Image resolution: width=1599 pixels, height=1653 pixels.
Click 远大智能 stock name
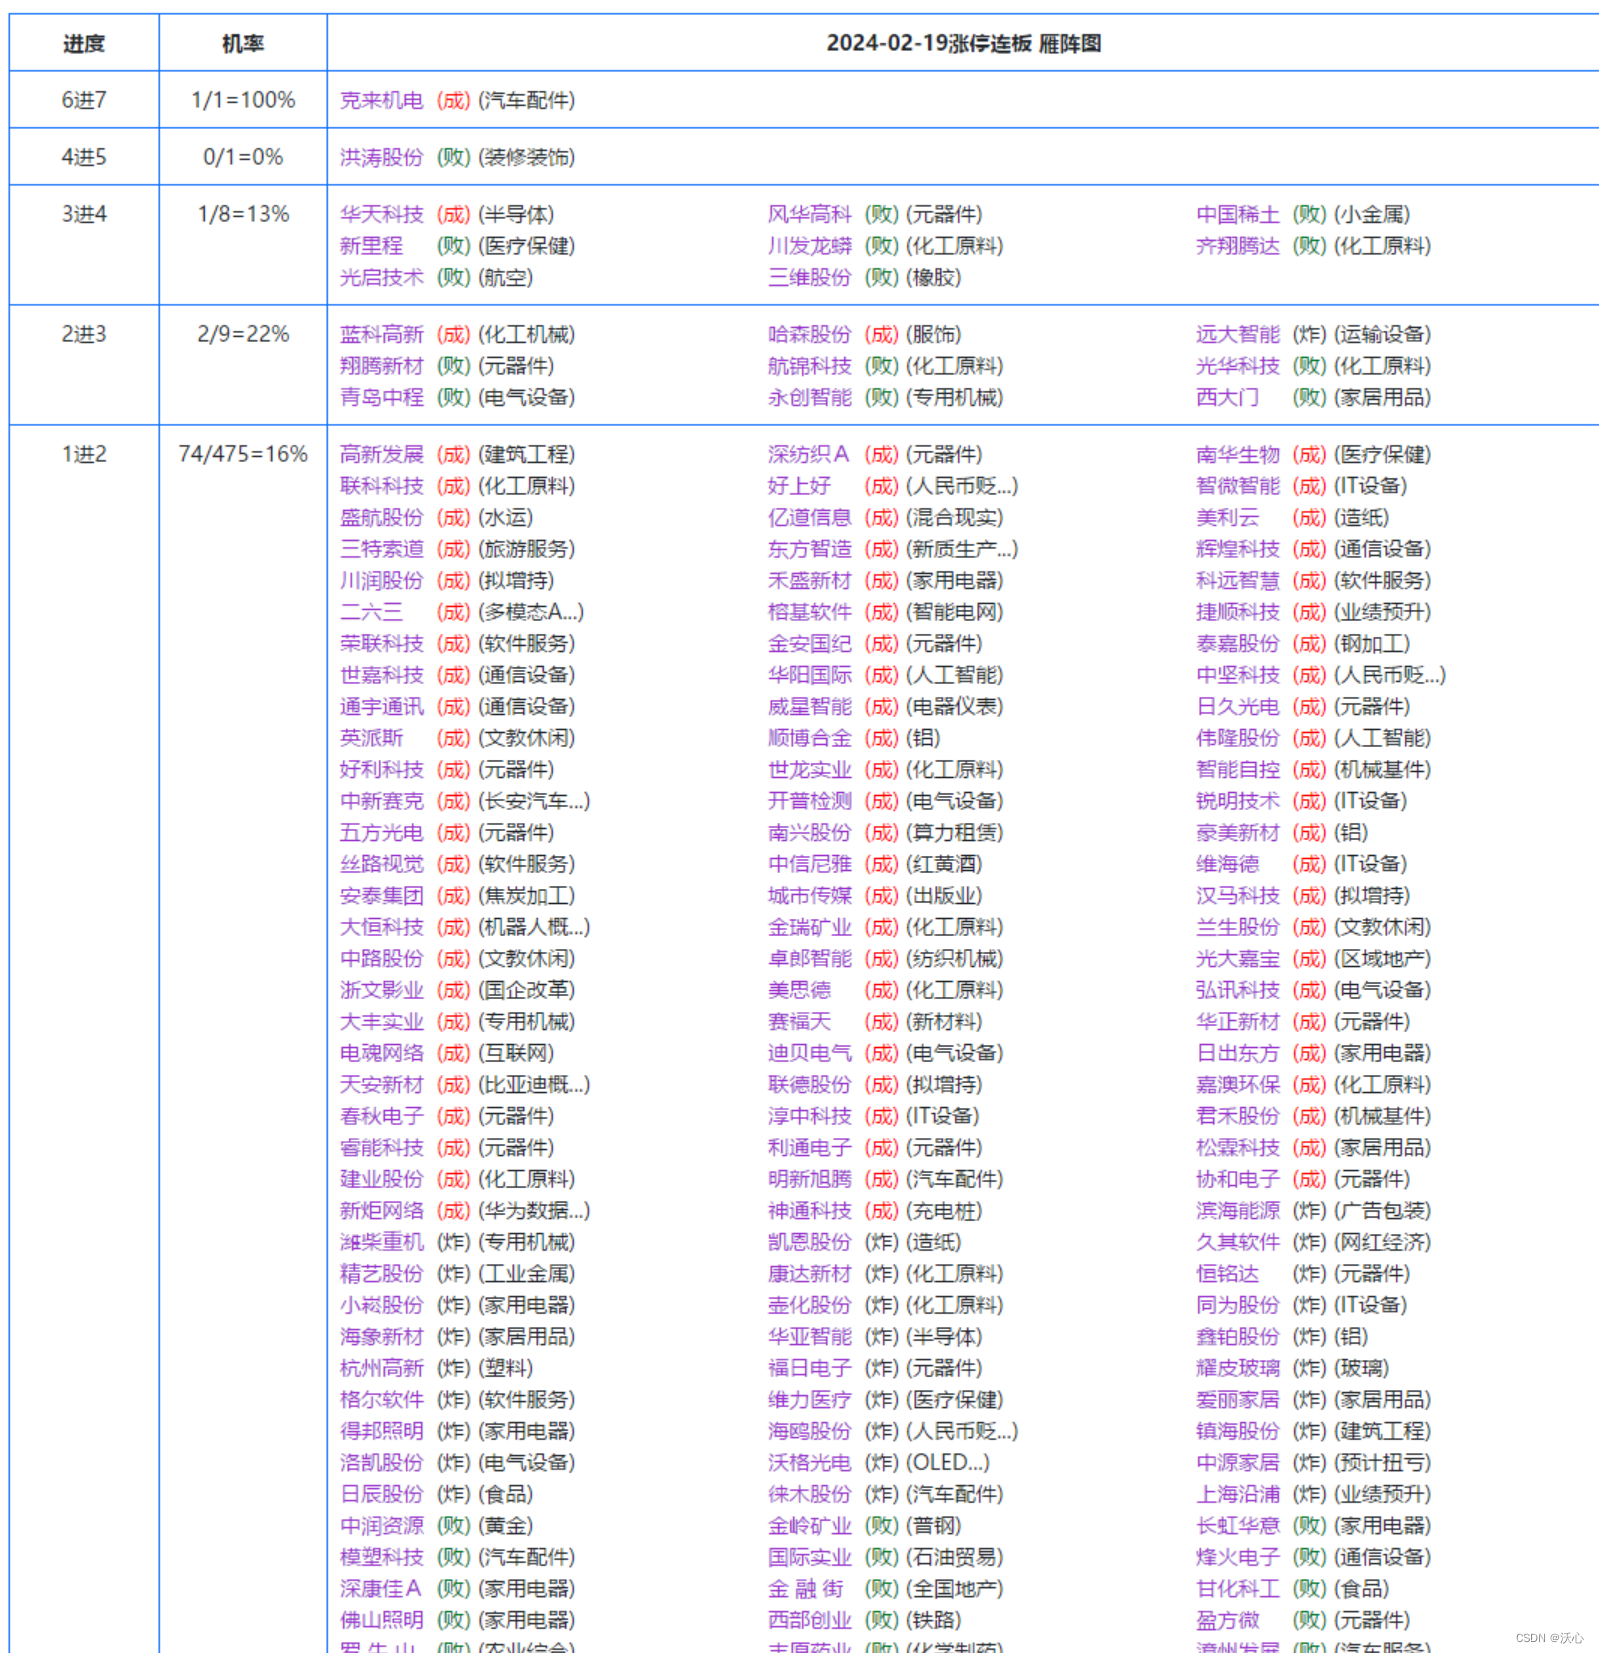coord(1237,334)
